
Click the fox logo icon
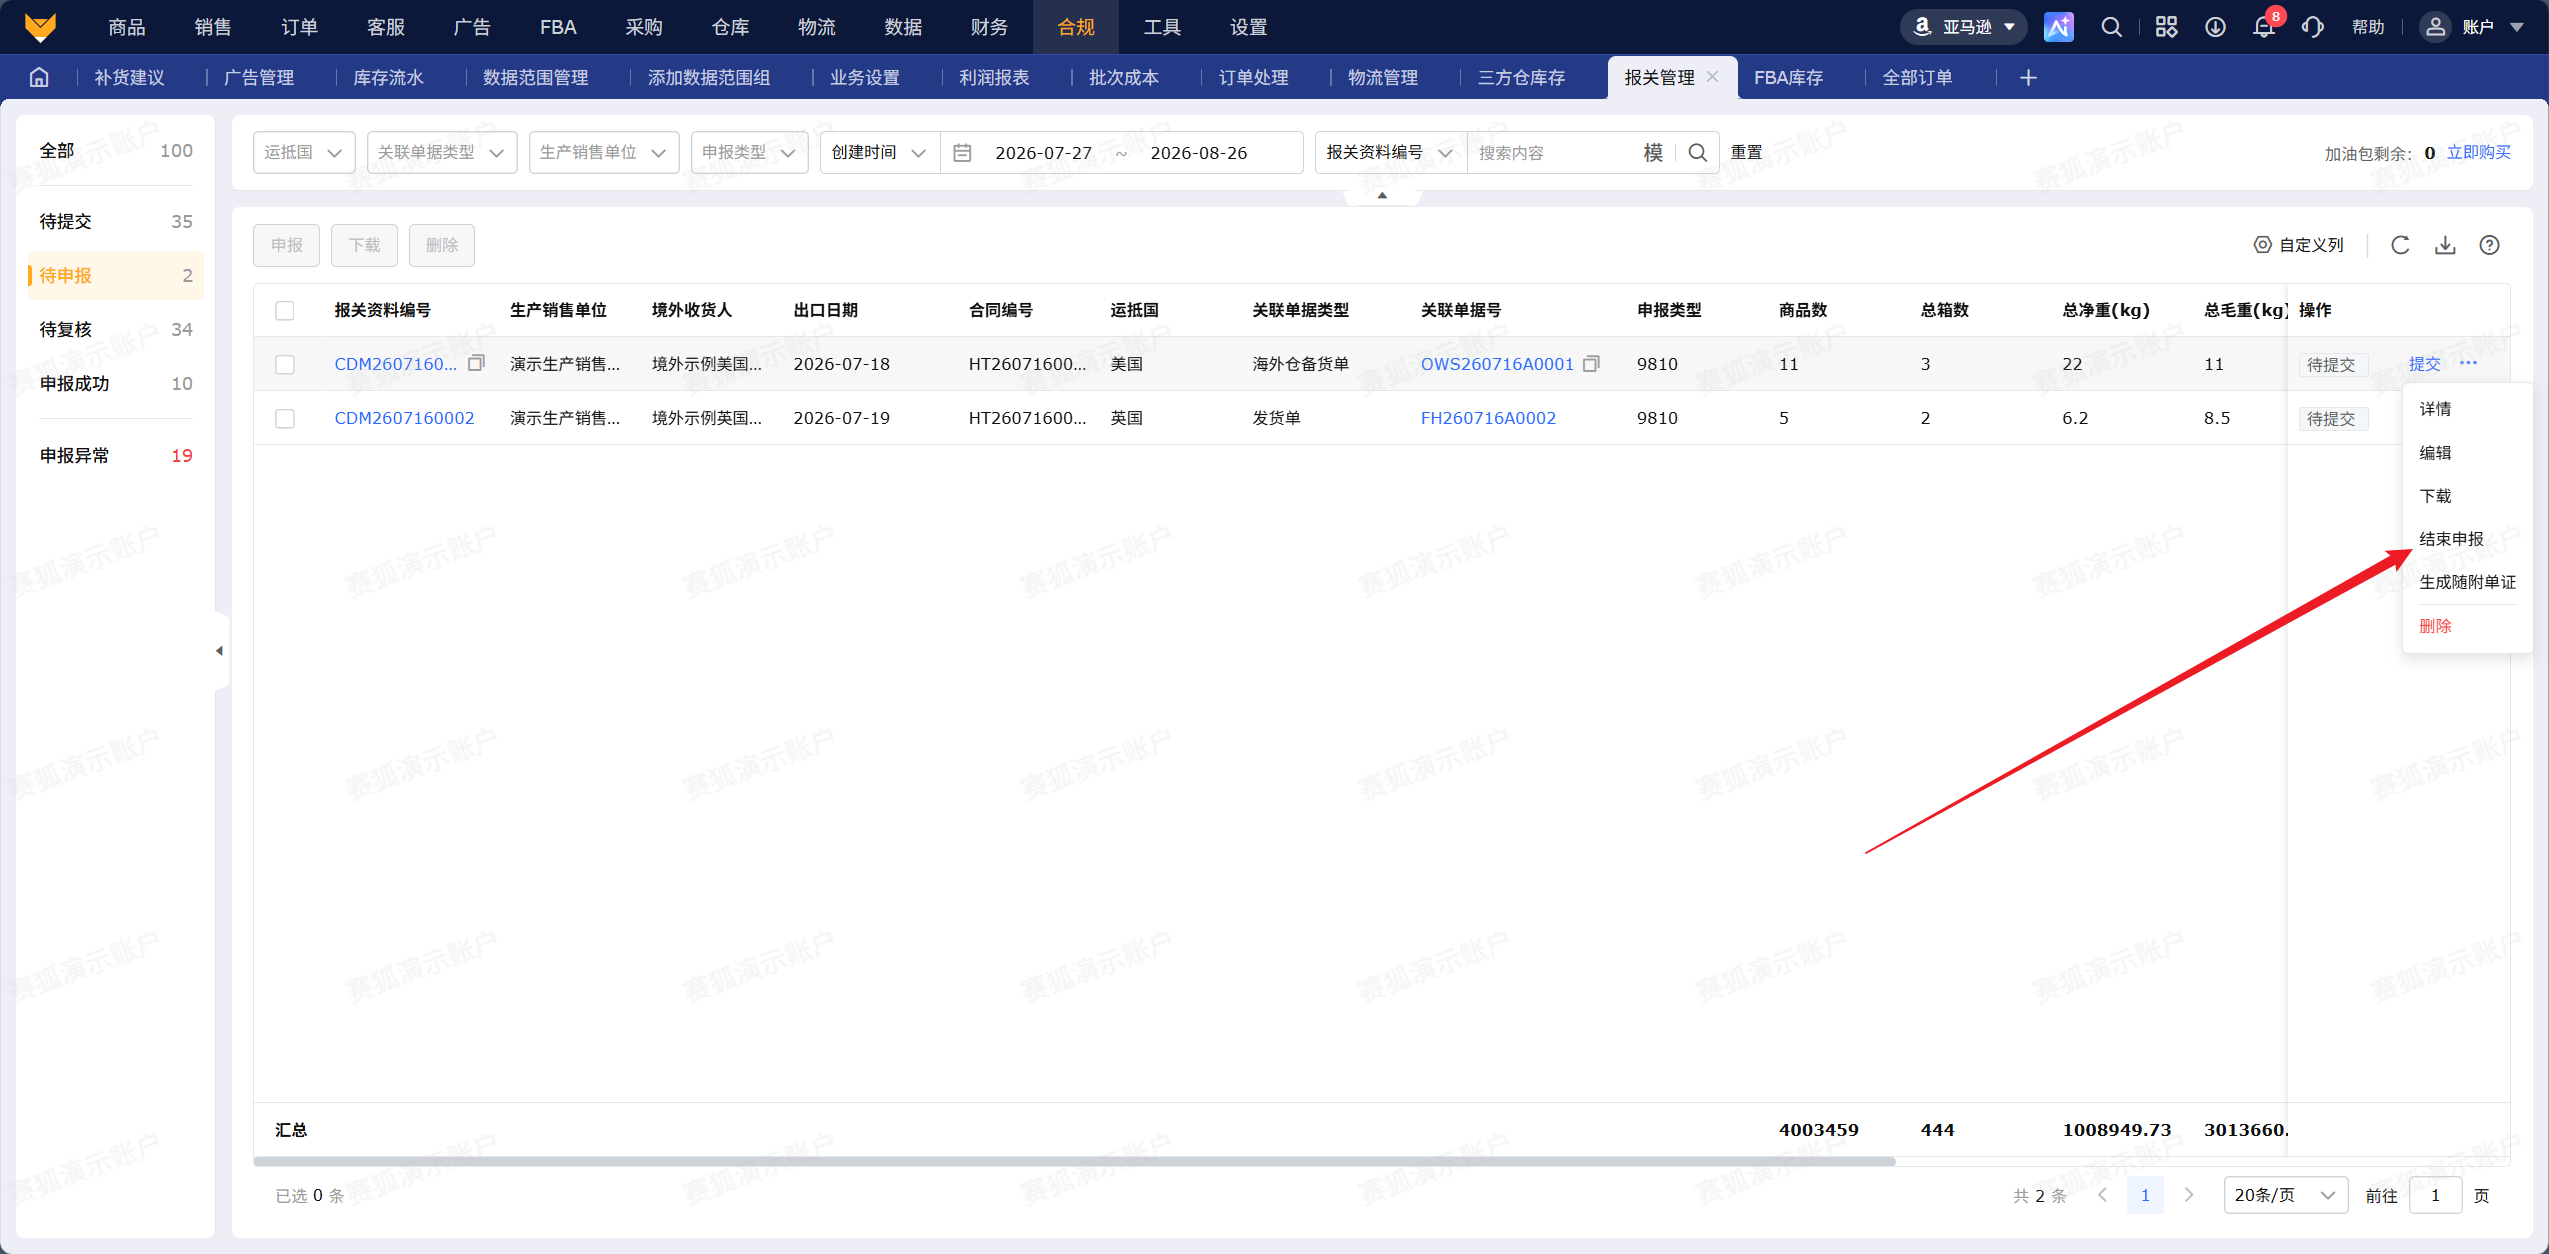tap(40, 26)
